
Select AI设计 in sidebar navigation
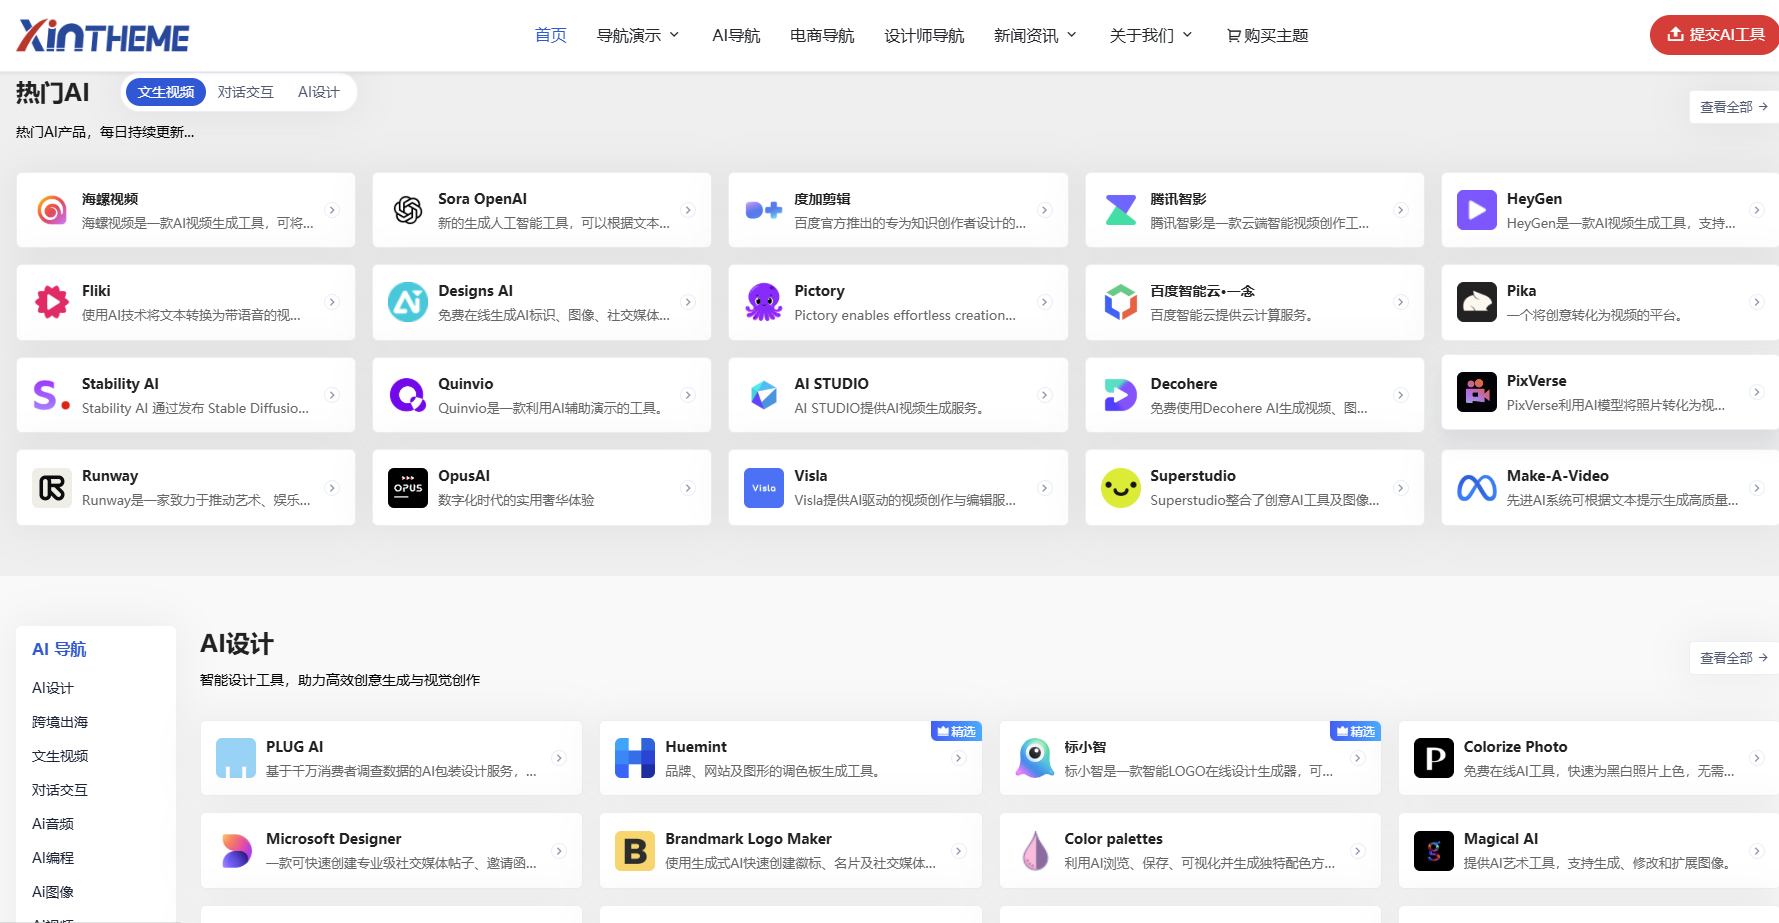point(53,688)
